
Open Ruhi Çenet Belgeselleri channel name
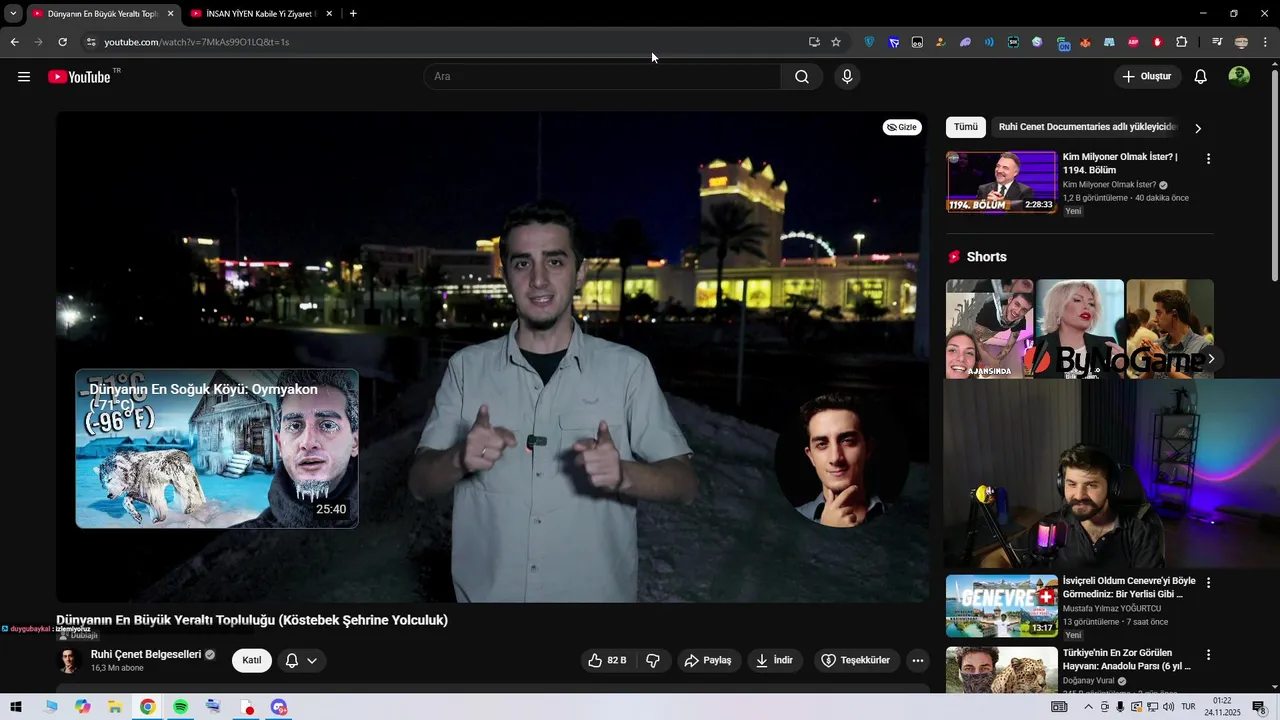[x=146, y=654]
